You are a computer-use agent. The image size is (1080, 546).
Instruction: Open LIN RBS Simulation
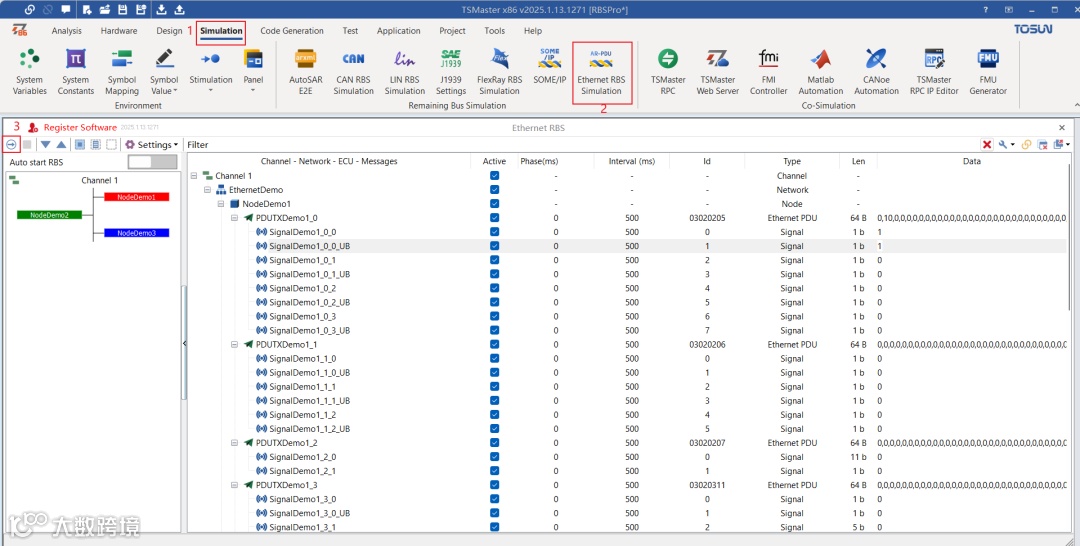coord(404,72)
